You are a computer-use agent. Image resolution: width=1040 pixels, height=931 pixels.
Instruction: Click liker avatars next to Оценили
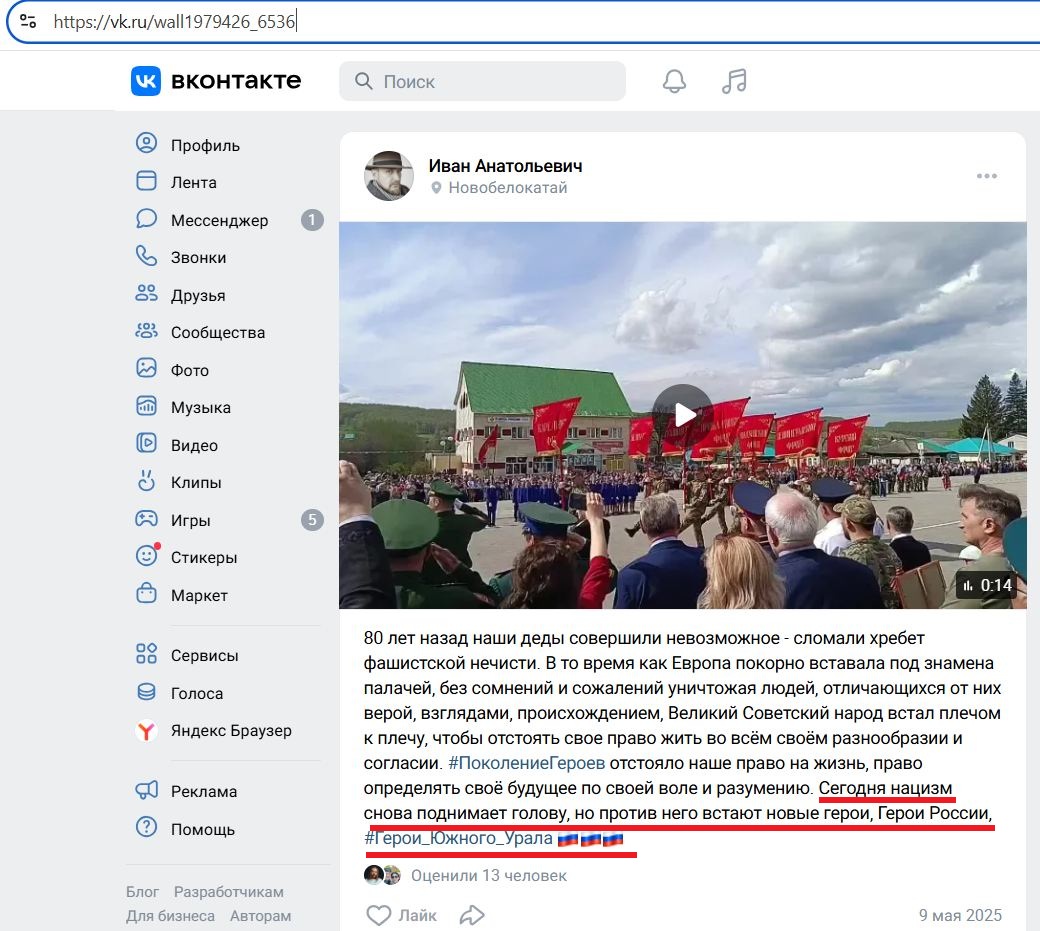[383, 875]
